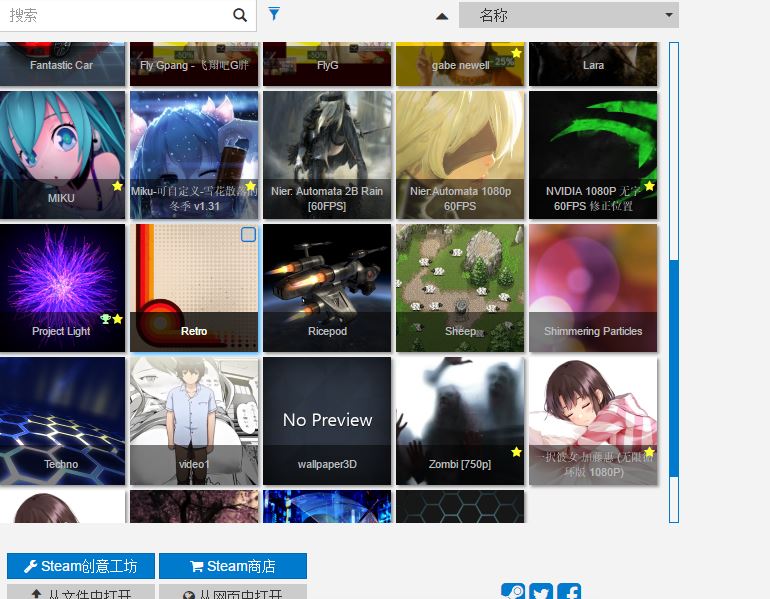Click the star on Zombi [750p] tile
770x599 pixels.
click(x=516, y=452)
